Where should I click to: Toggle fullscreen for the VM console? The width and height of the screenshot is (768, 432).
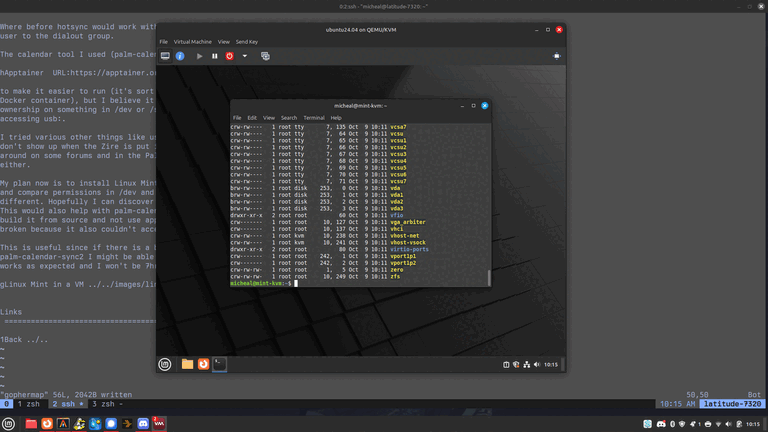(557, 56)
